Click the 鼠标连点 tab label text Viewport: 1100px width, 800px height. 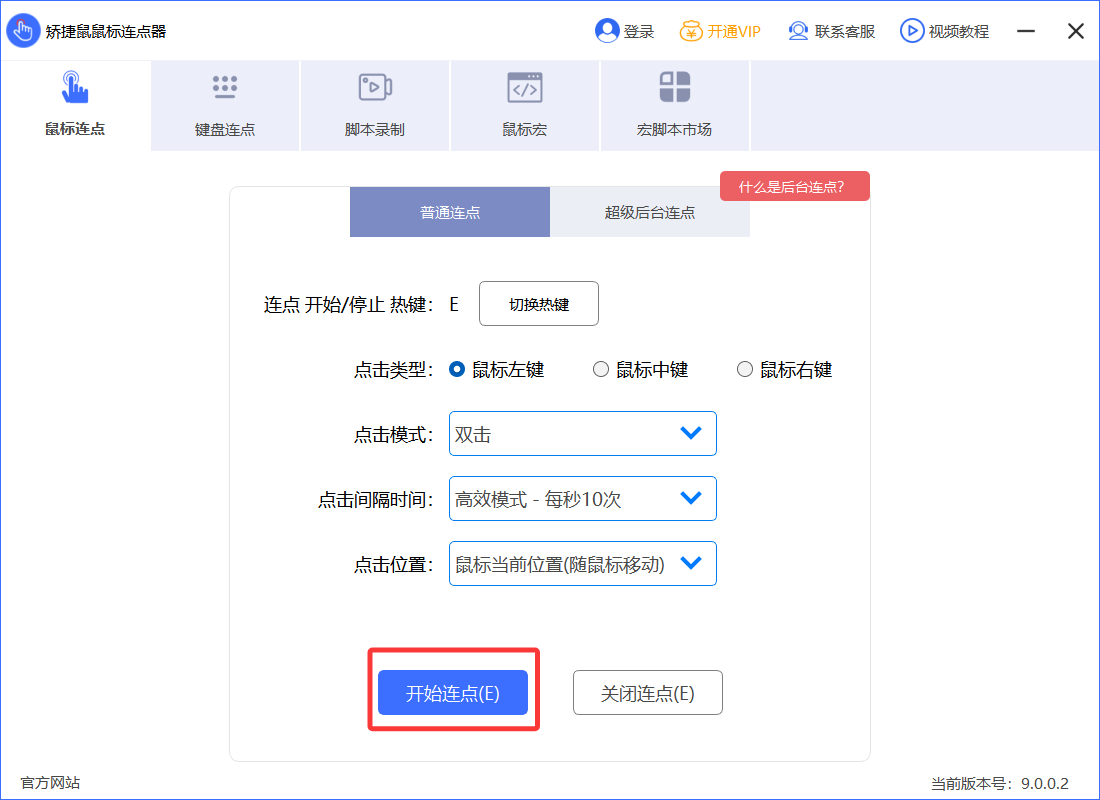click(75, 128)
